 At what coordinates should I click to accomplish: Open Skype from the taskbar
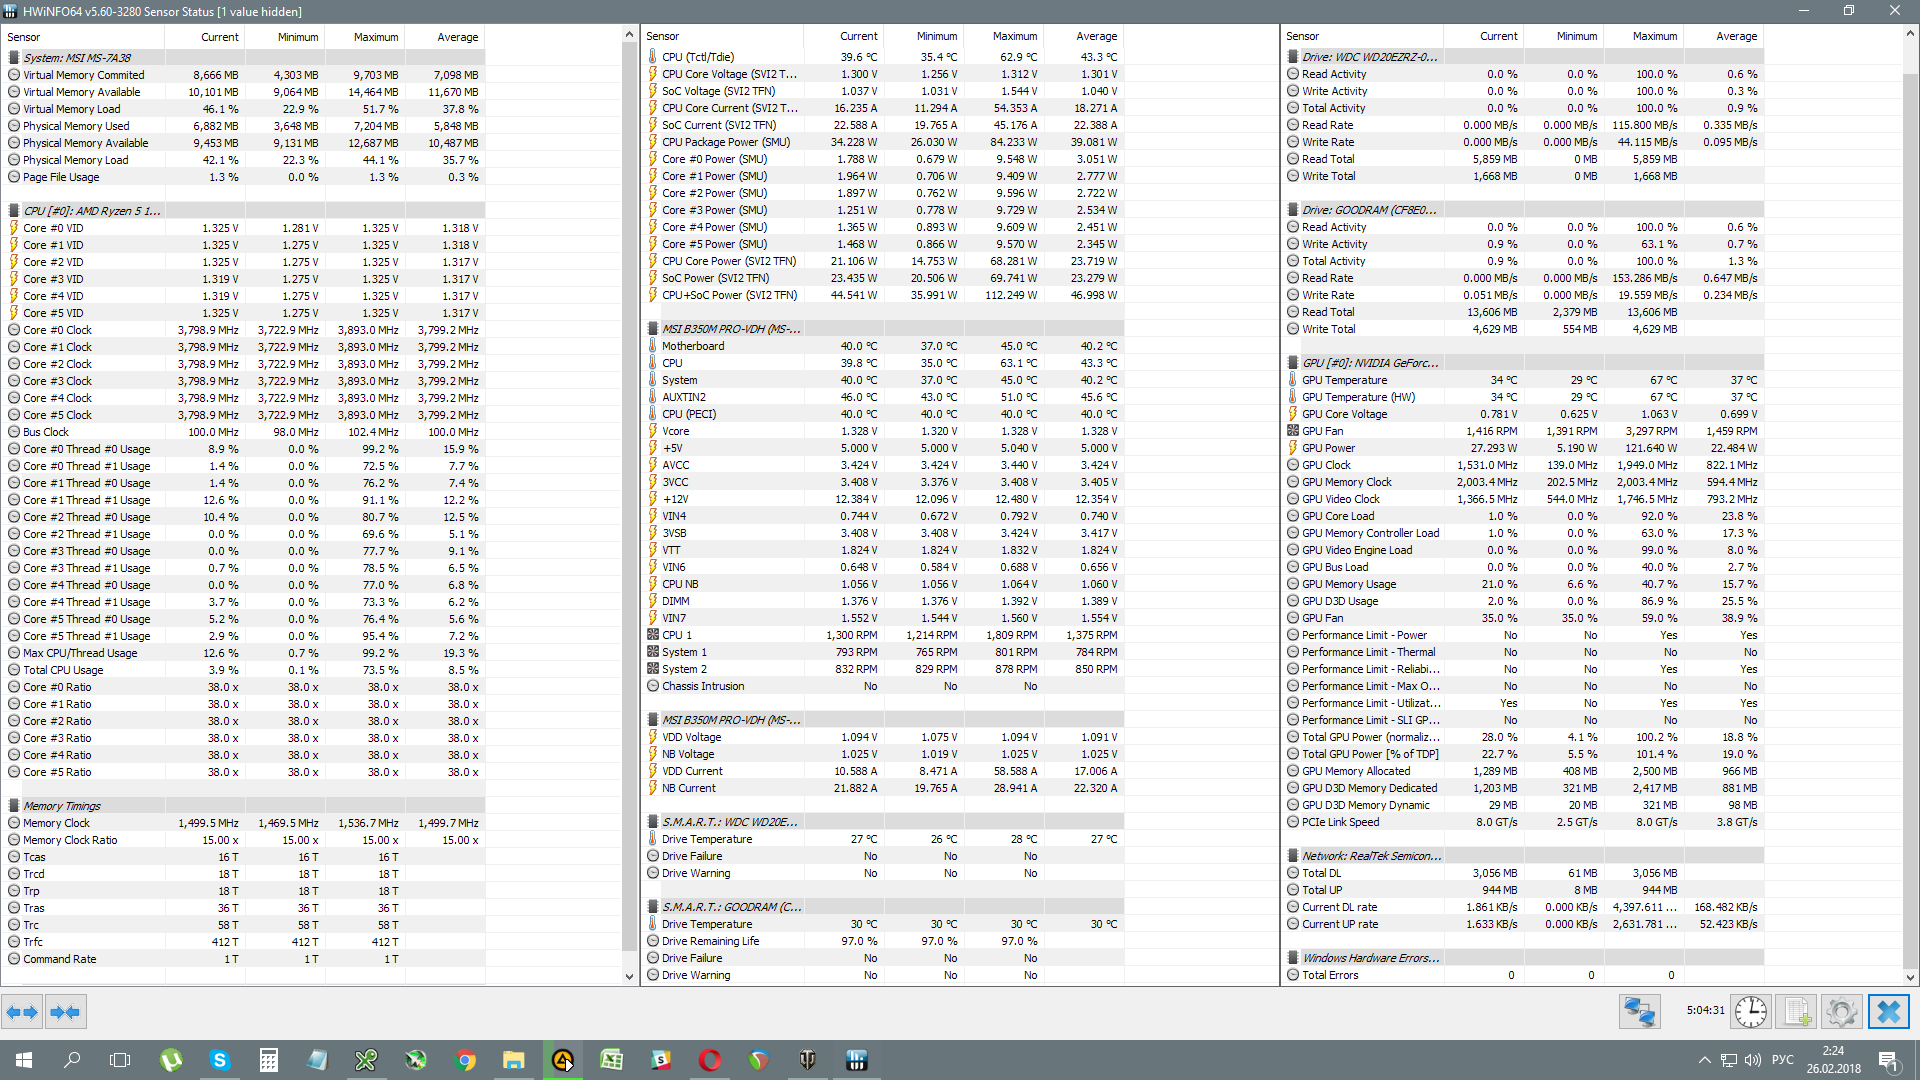tap(220, 1060)
